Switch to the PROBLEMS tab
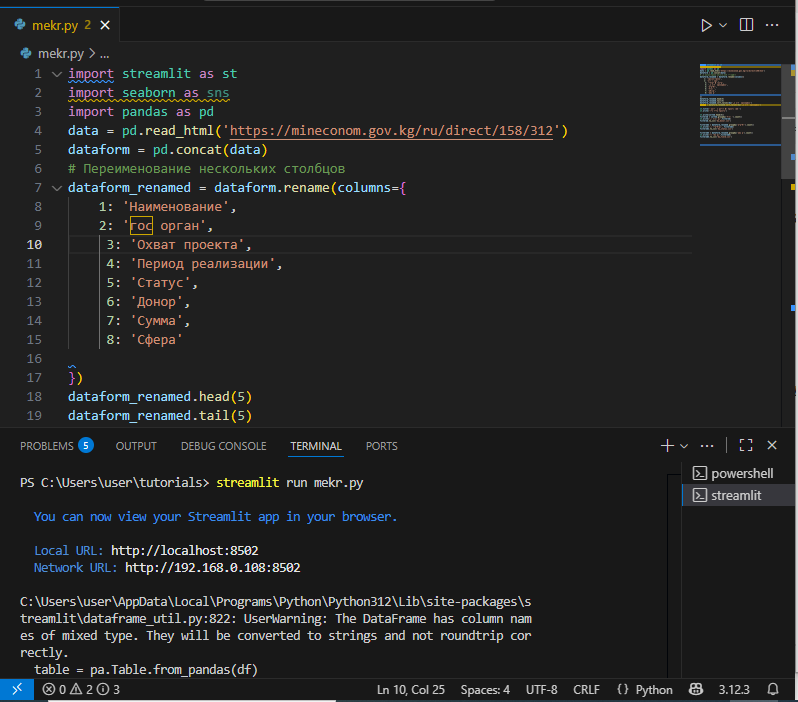 point(47,446)
